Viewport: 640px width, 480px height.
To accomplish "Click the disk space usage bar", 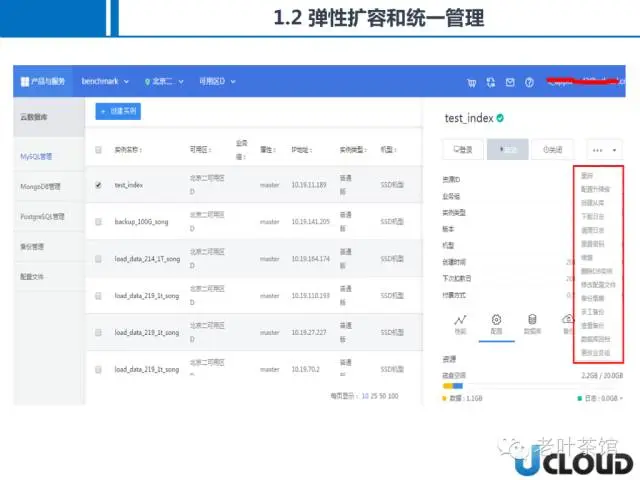I will click(x=532, y=386).
